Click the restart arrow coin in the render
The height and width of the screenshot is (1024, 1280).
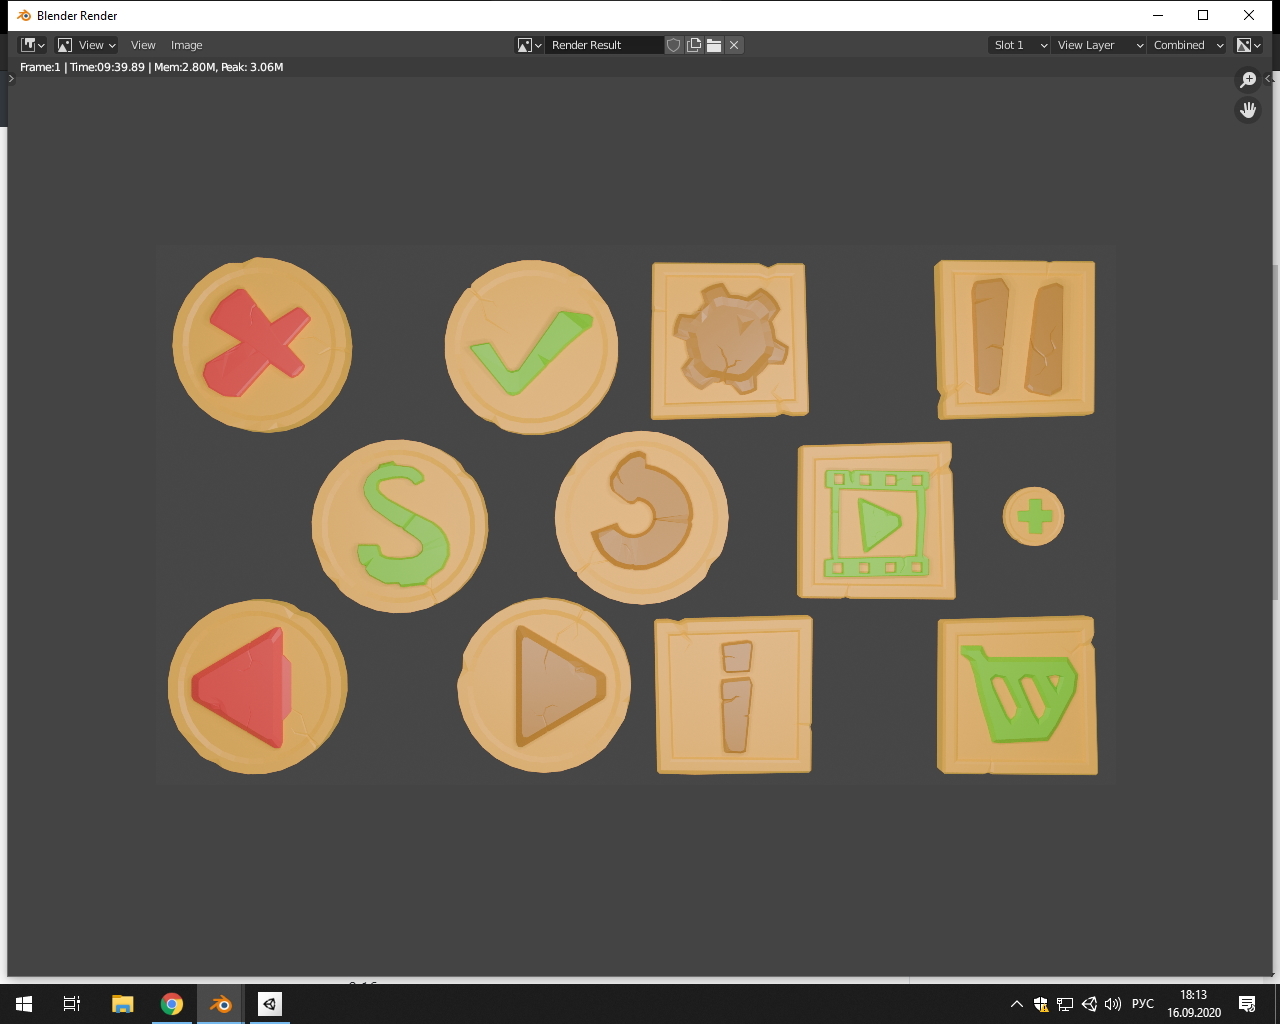point(642,517)
